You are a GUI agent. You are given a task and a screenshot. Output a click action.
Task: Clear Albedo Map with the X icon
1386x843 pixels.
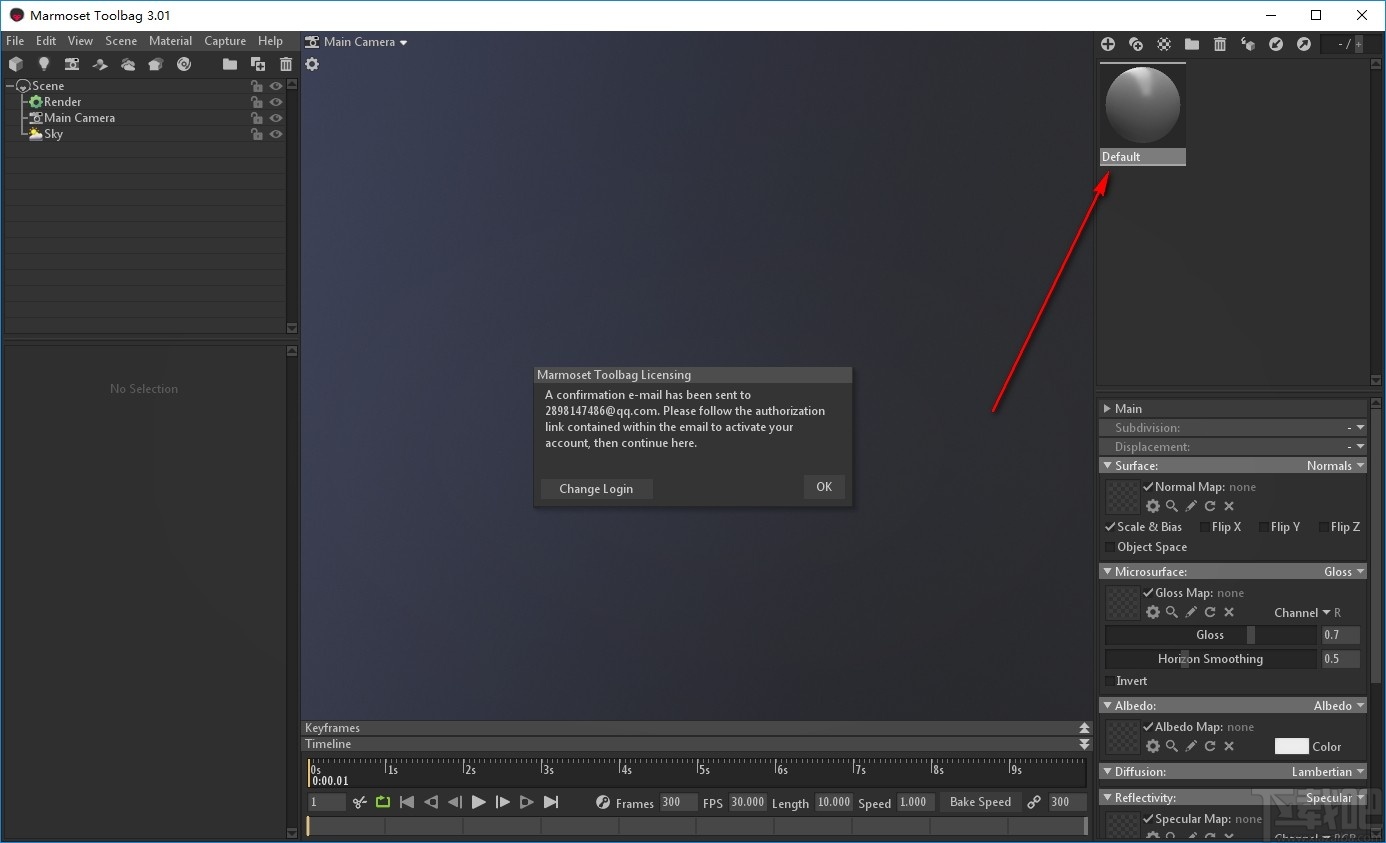tap(1229, 746)
